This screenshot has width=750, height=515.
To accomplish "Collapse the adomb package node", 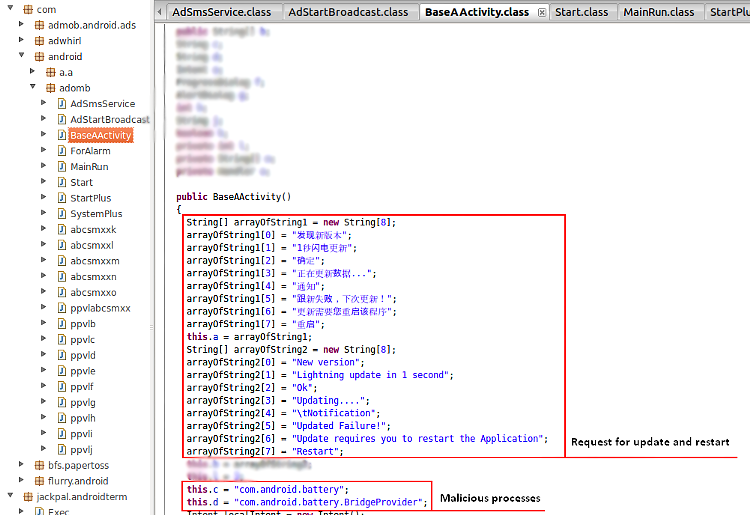I will click(x=33, y=88).
